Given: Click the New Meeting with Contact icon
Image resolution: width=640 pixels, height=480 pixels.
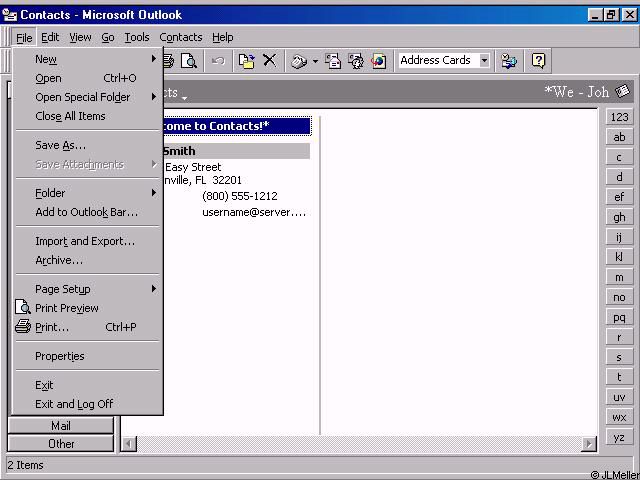Looking at the screenshot, I should click(x=356, y=61).
